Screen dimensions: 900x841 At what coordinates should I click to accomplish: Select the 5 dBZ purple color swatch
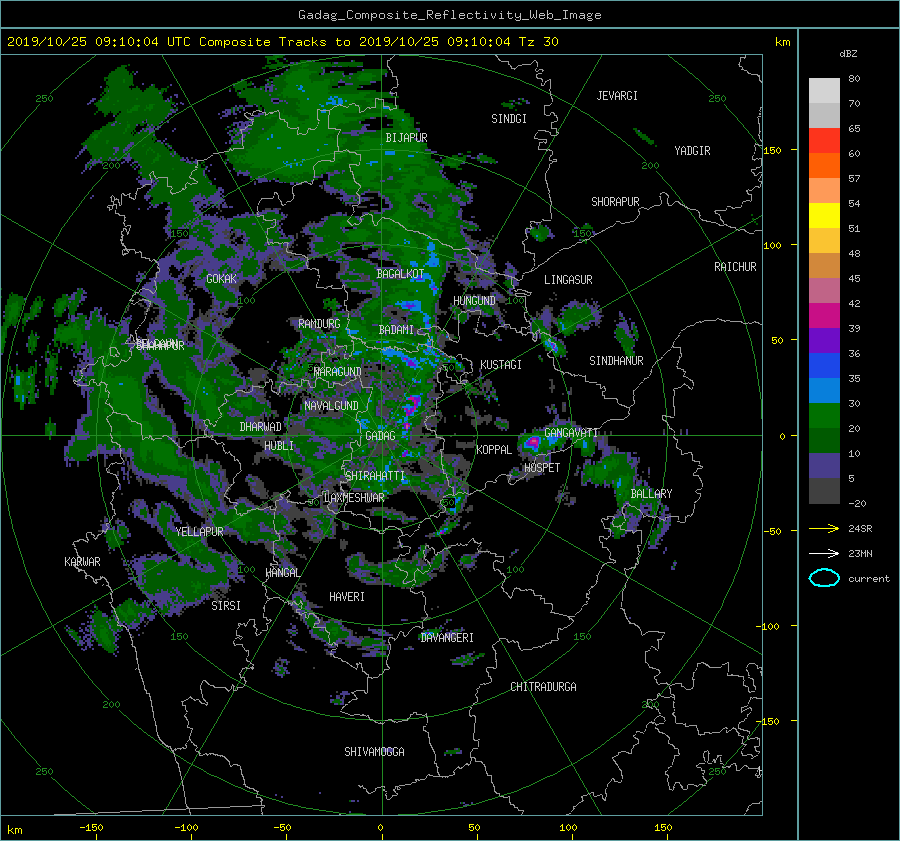824,466
